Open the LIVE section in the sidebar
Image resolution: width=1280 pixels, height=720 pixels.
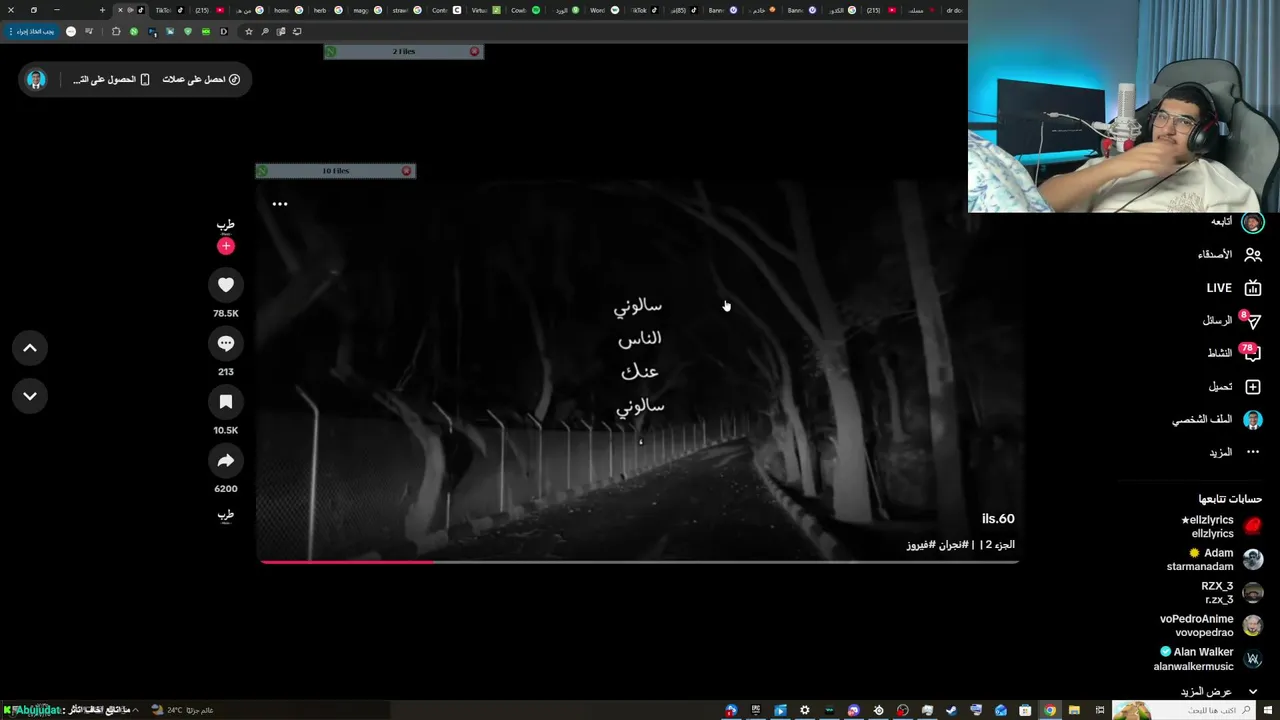click(1233, 288)
